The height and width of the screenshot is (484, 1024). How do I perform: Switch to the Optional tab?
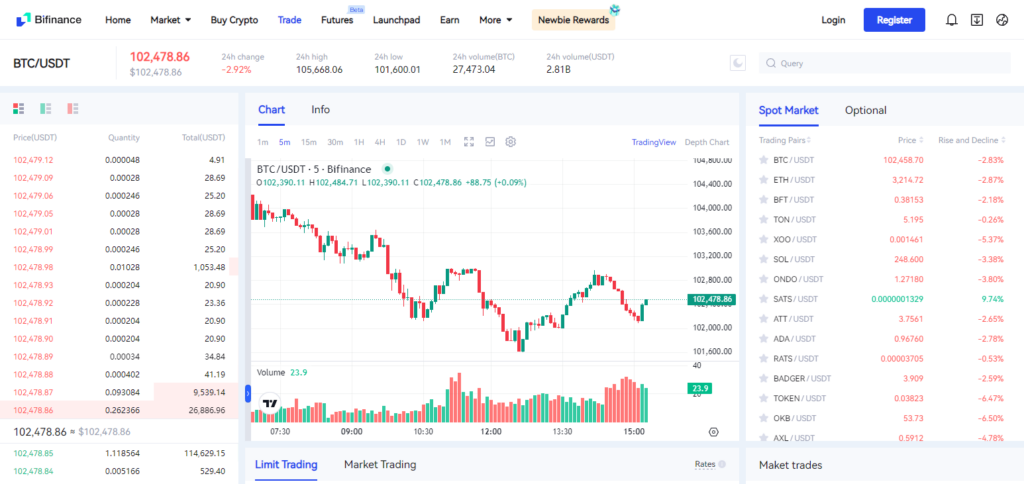point(865,110)
